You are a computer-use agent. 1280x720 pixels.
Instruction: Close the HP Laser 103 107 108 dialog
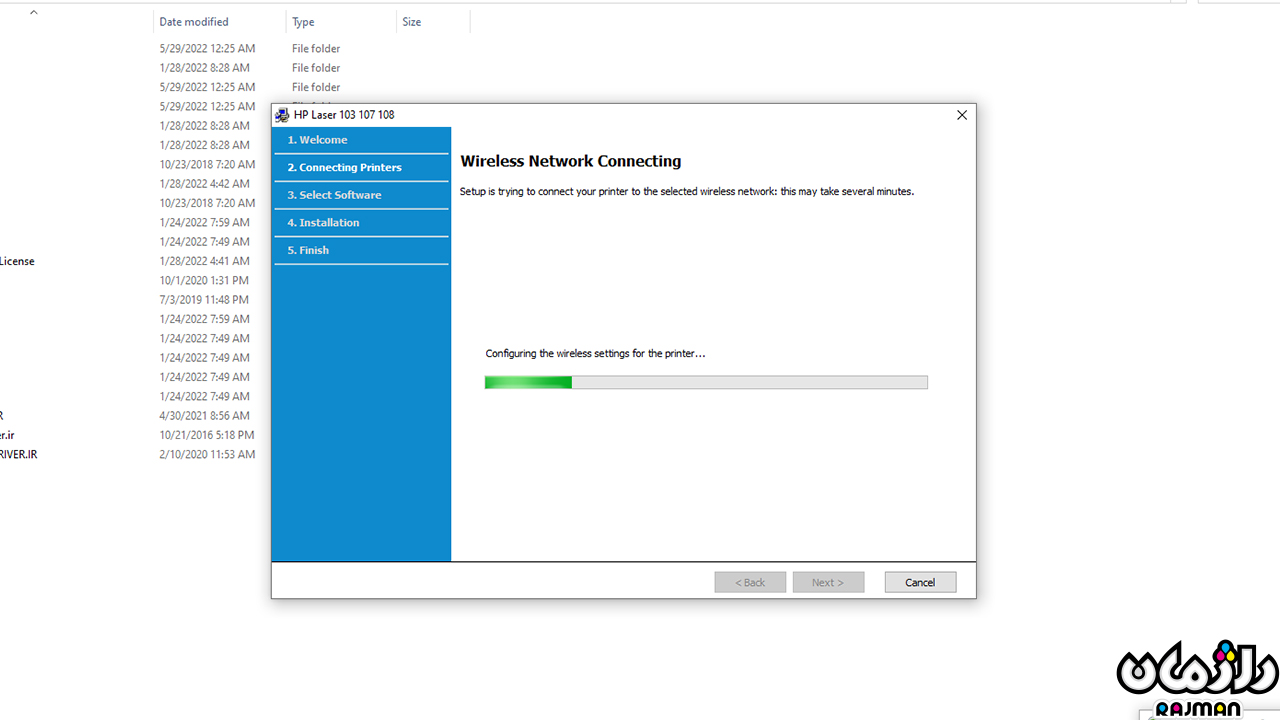[x=962, y=115]
